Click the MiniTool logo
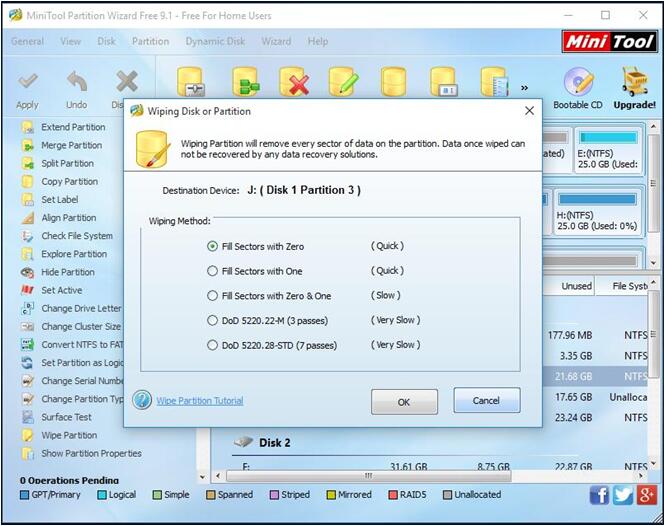This screenshot has height=526, width=665. 609,42
